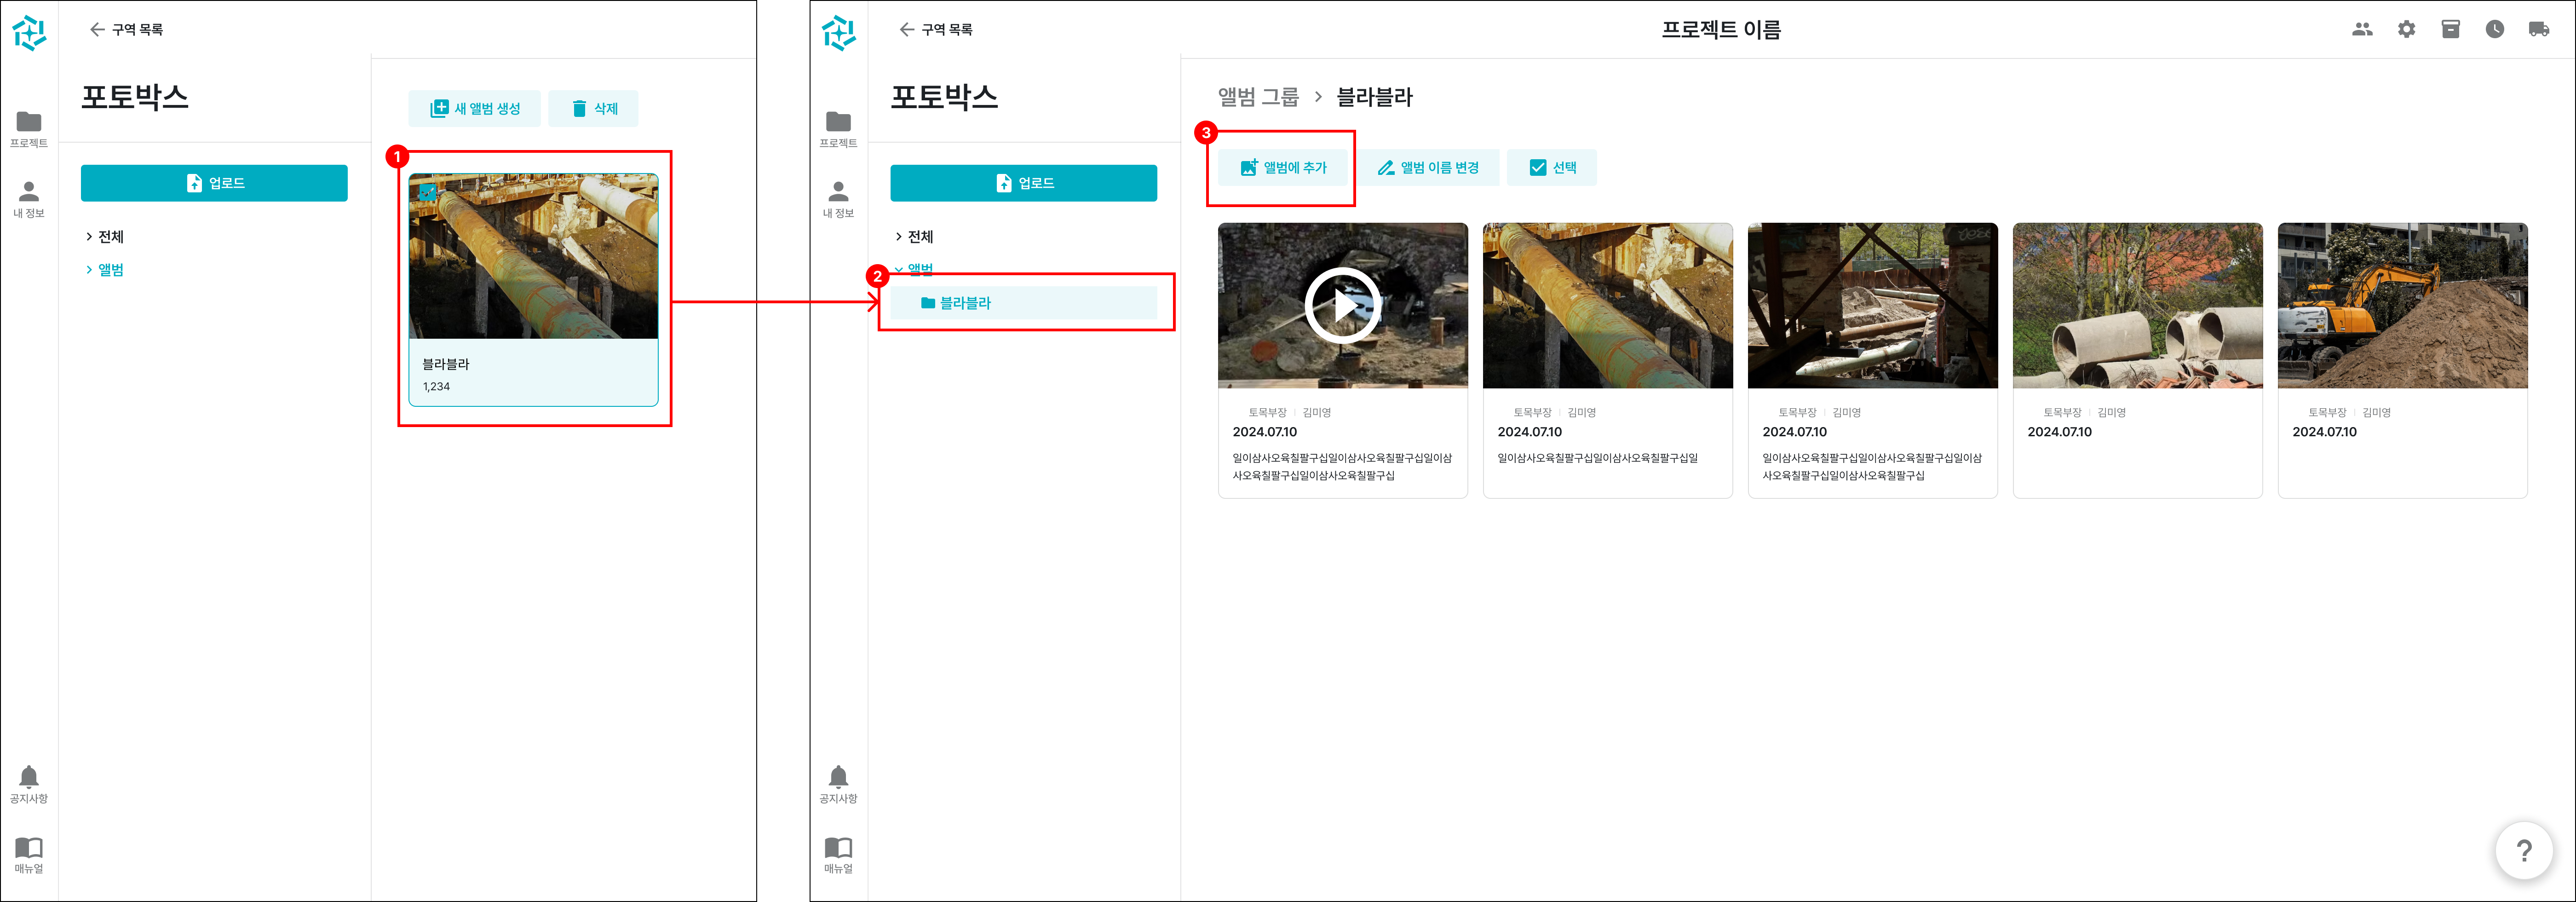Click 새 앨범 생성 to create album
Screen dimensions: 2576x902
tap(475, 108)
